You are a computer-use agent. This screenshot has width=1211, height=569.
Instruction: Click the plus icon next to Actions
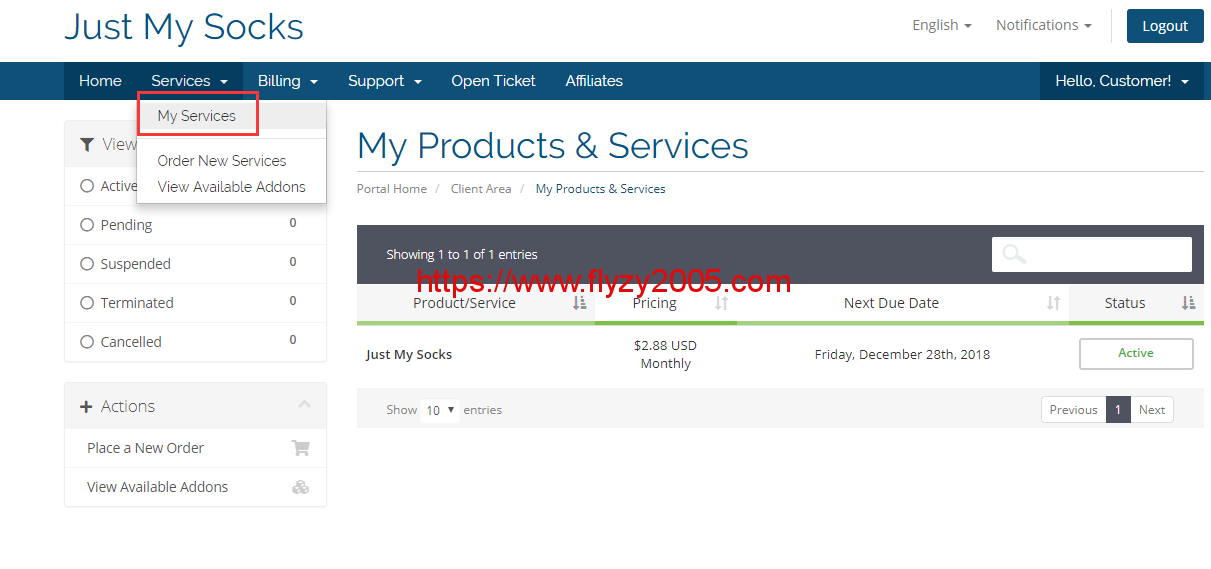(86, 407)
